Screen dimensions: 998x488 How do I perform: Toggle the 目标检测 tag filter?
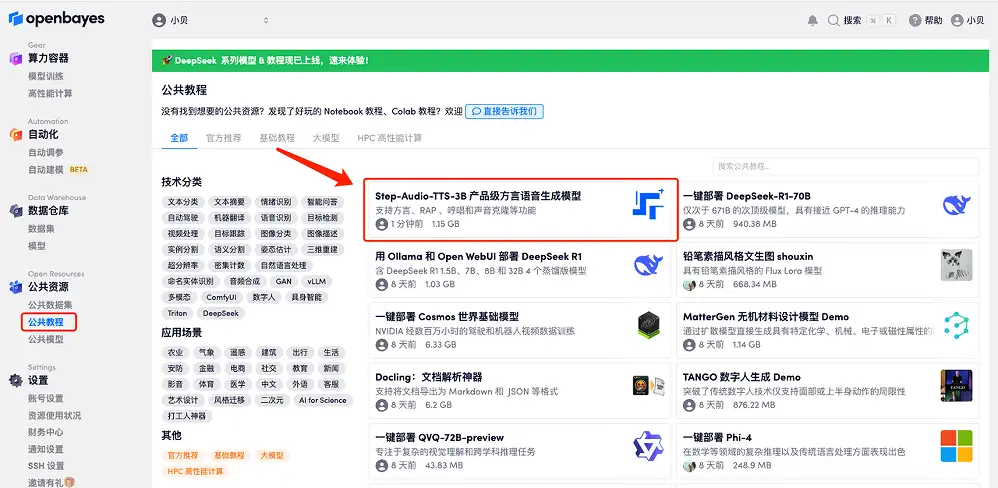pos(323,218)
